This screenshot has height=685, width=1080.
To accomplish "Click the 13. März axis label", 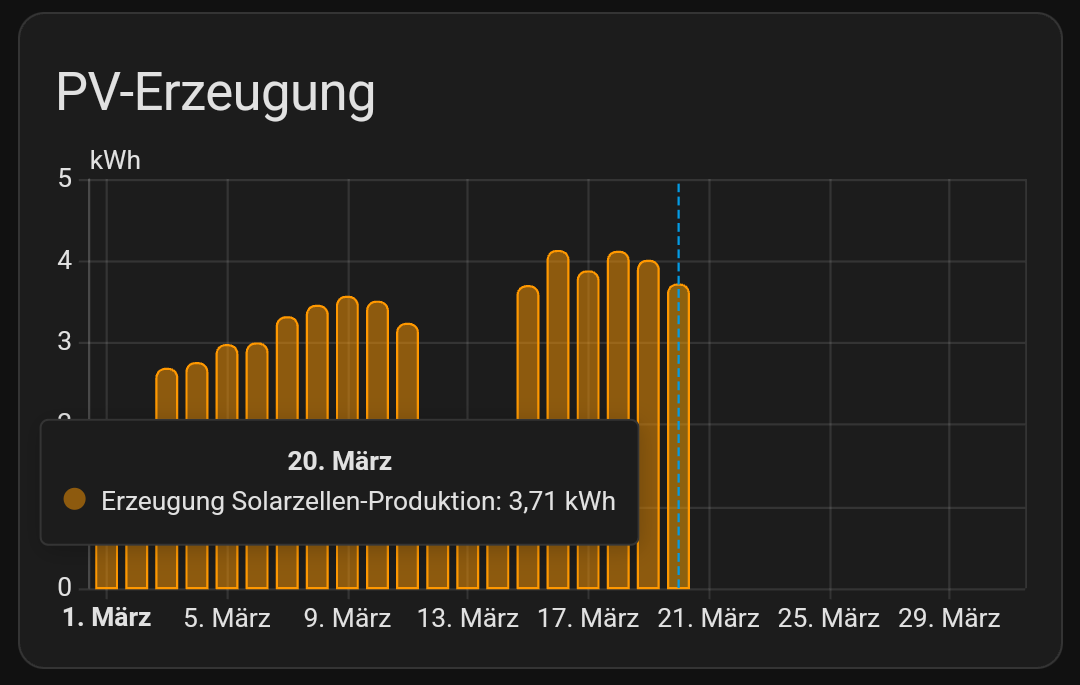I will tap(468, 618).
